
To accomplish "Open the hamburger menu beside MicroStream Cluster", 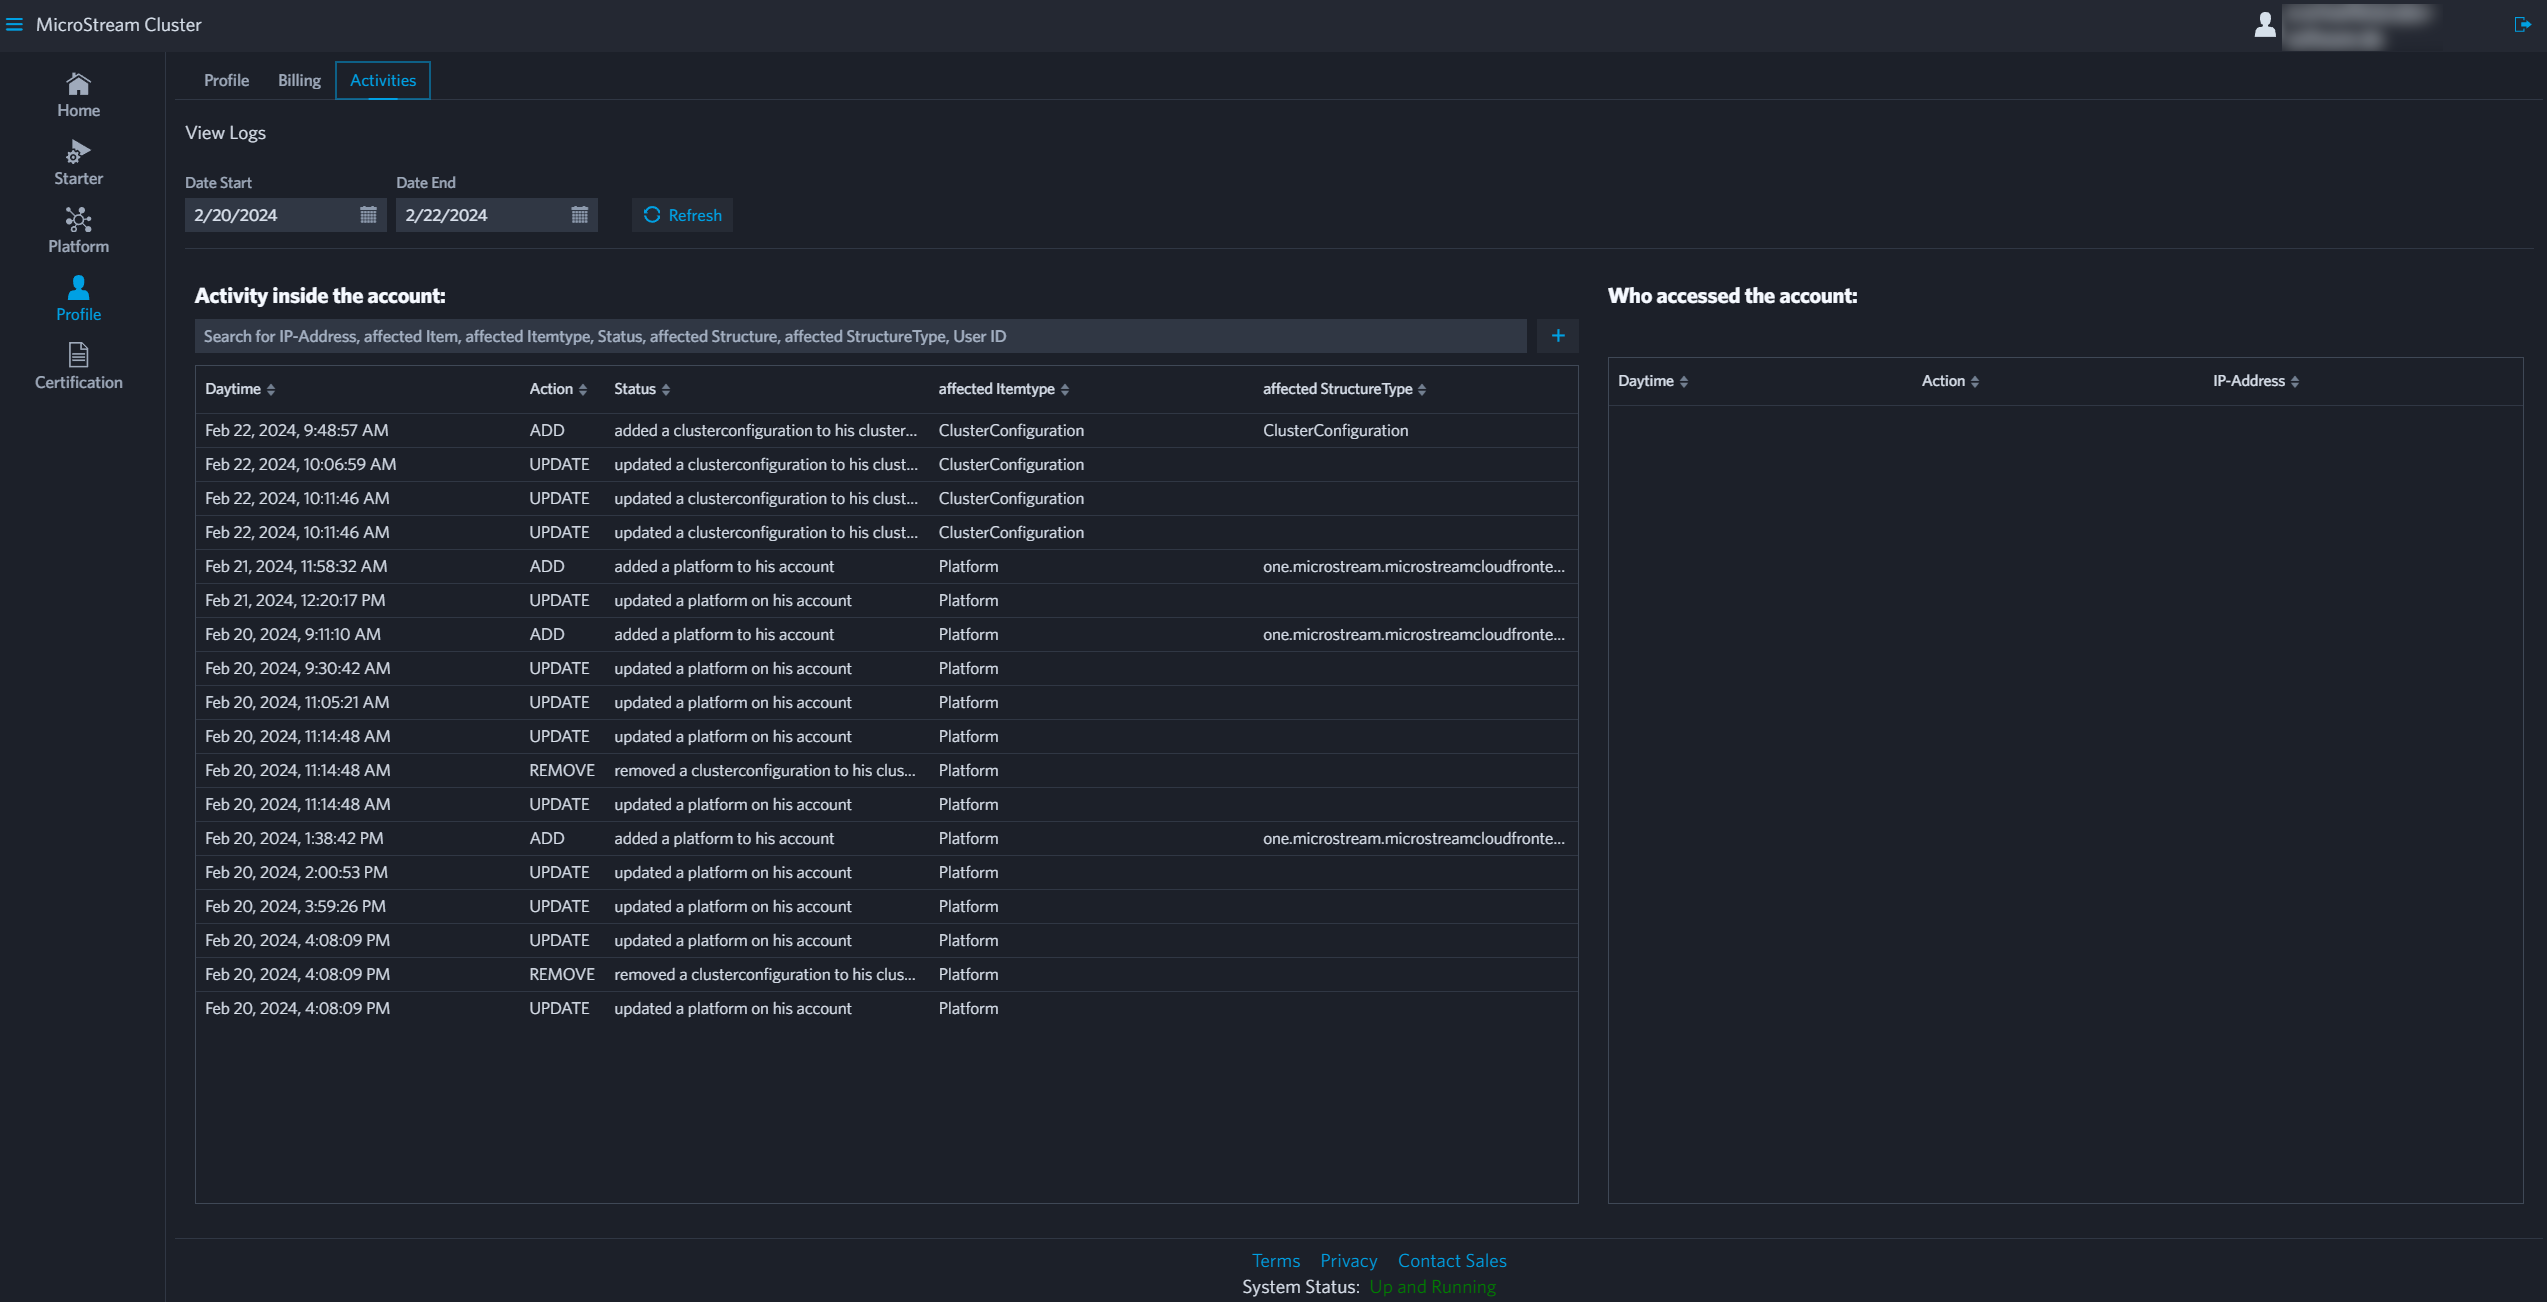I will pos(14,25).
